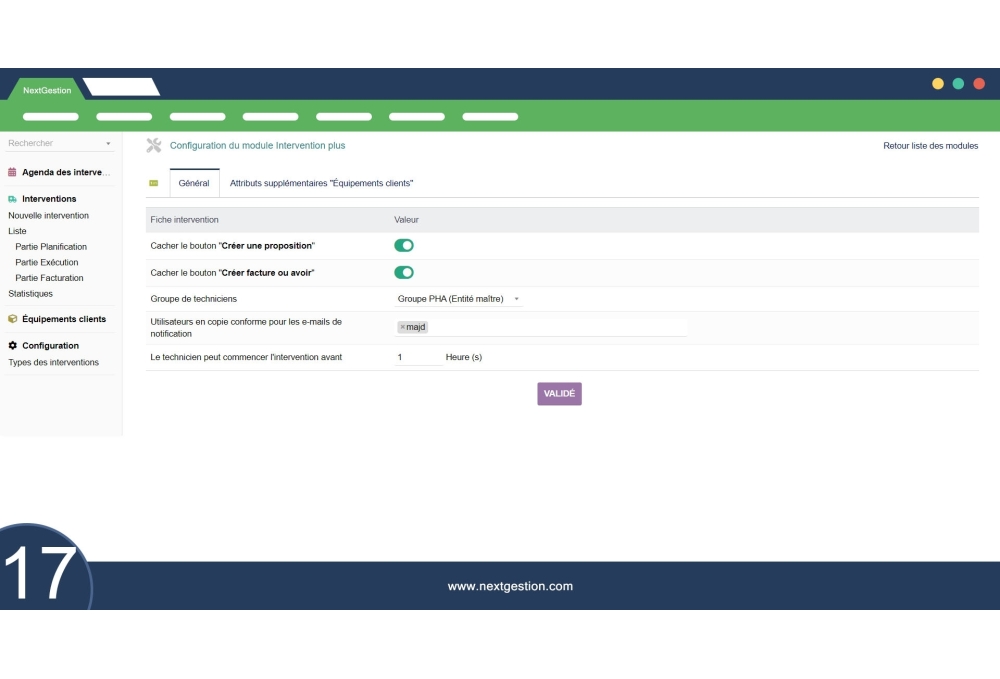Follow the Retour liste des modules link
The height and width of the screenshot is (679, 1000).
(x=930, y=146)
